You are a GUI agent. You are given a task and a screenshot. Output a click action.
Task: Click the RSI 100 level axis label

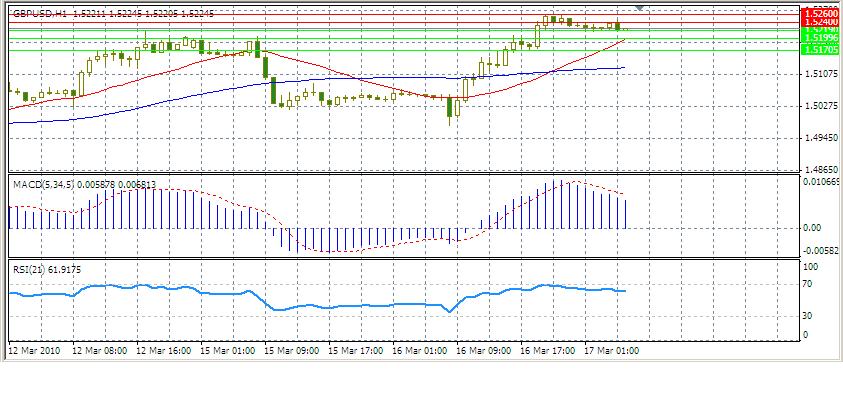(812, 267)
